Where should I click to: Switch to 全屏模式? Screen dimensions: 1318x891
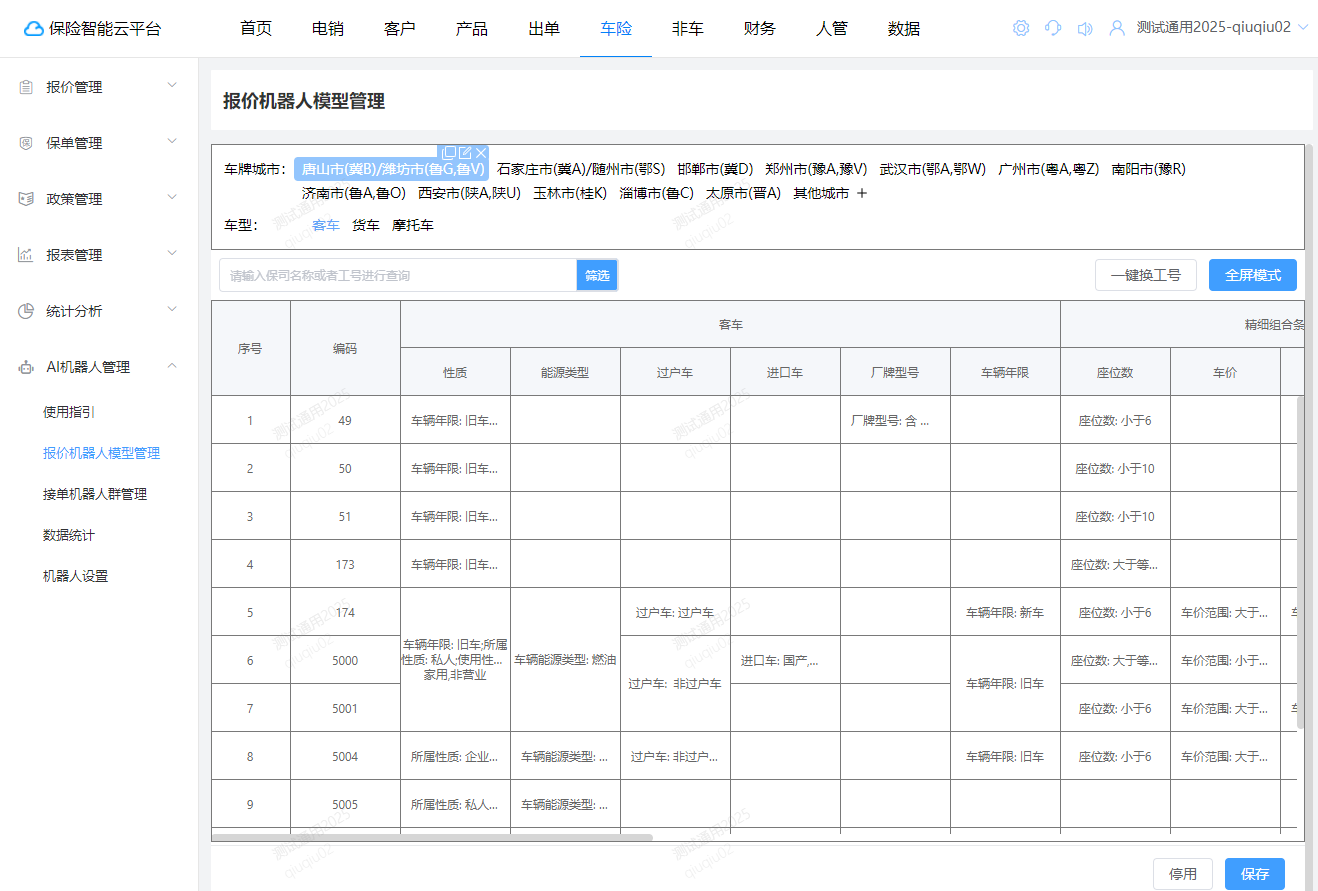(1253, 275)
